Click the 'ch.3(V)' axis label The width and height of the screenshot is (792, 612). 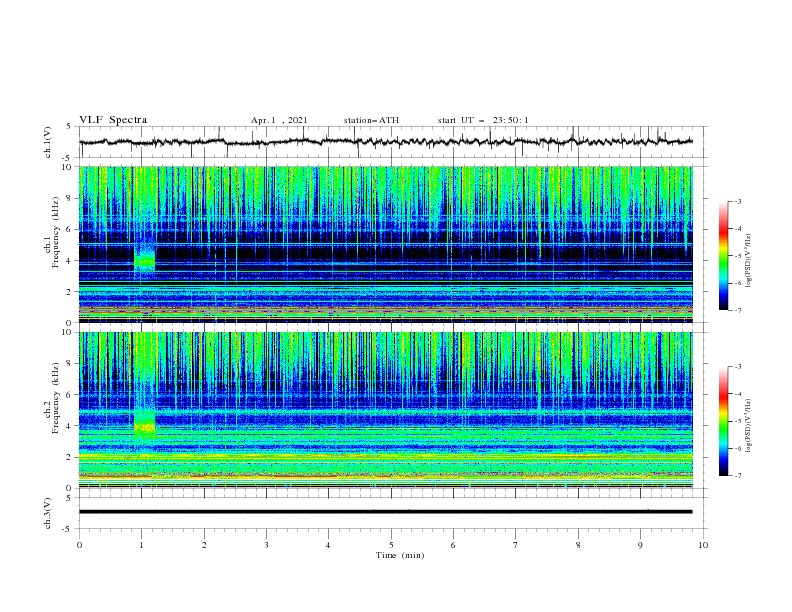click(48, 513)
